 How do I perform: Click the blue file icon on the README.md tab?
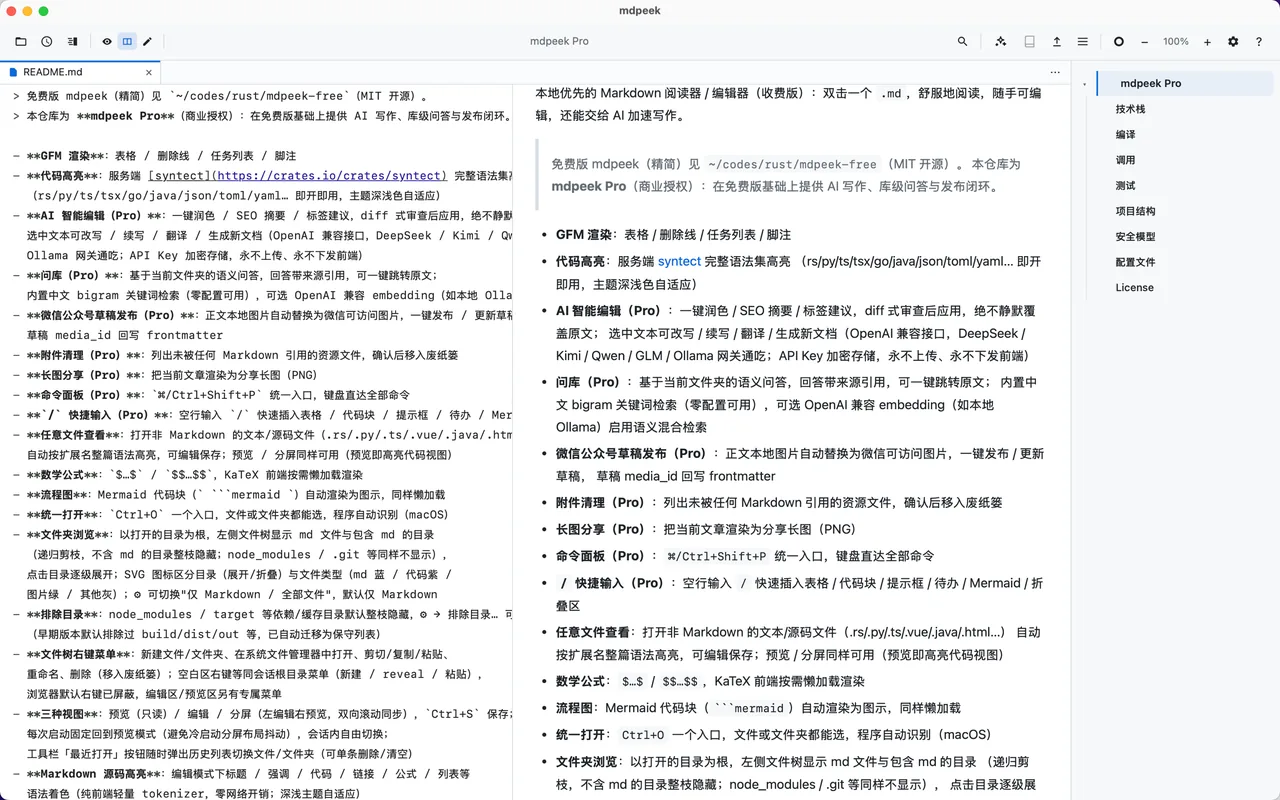(12, 72)
